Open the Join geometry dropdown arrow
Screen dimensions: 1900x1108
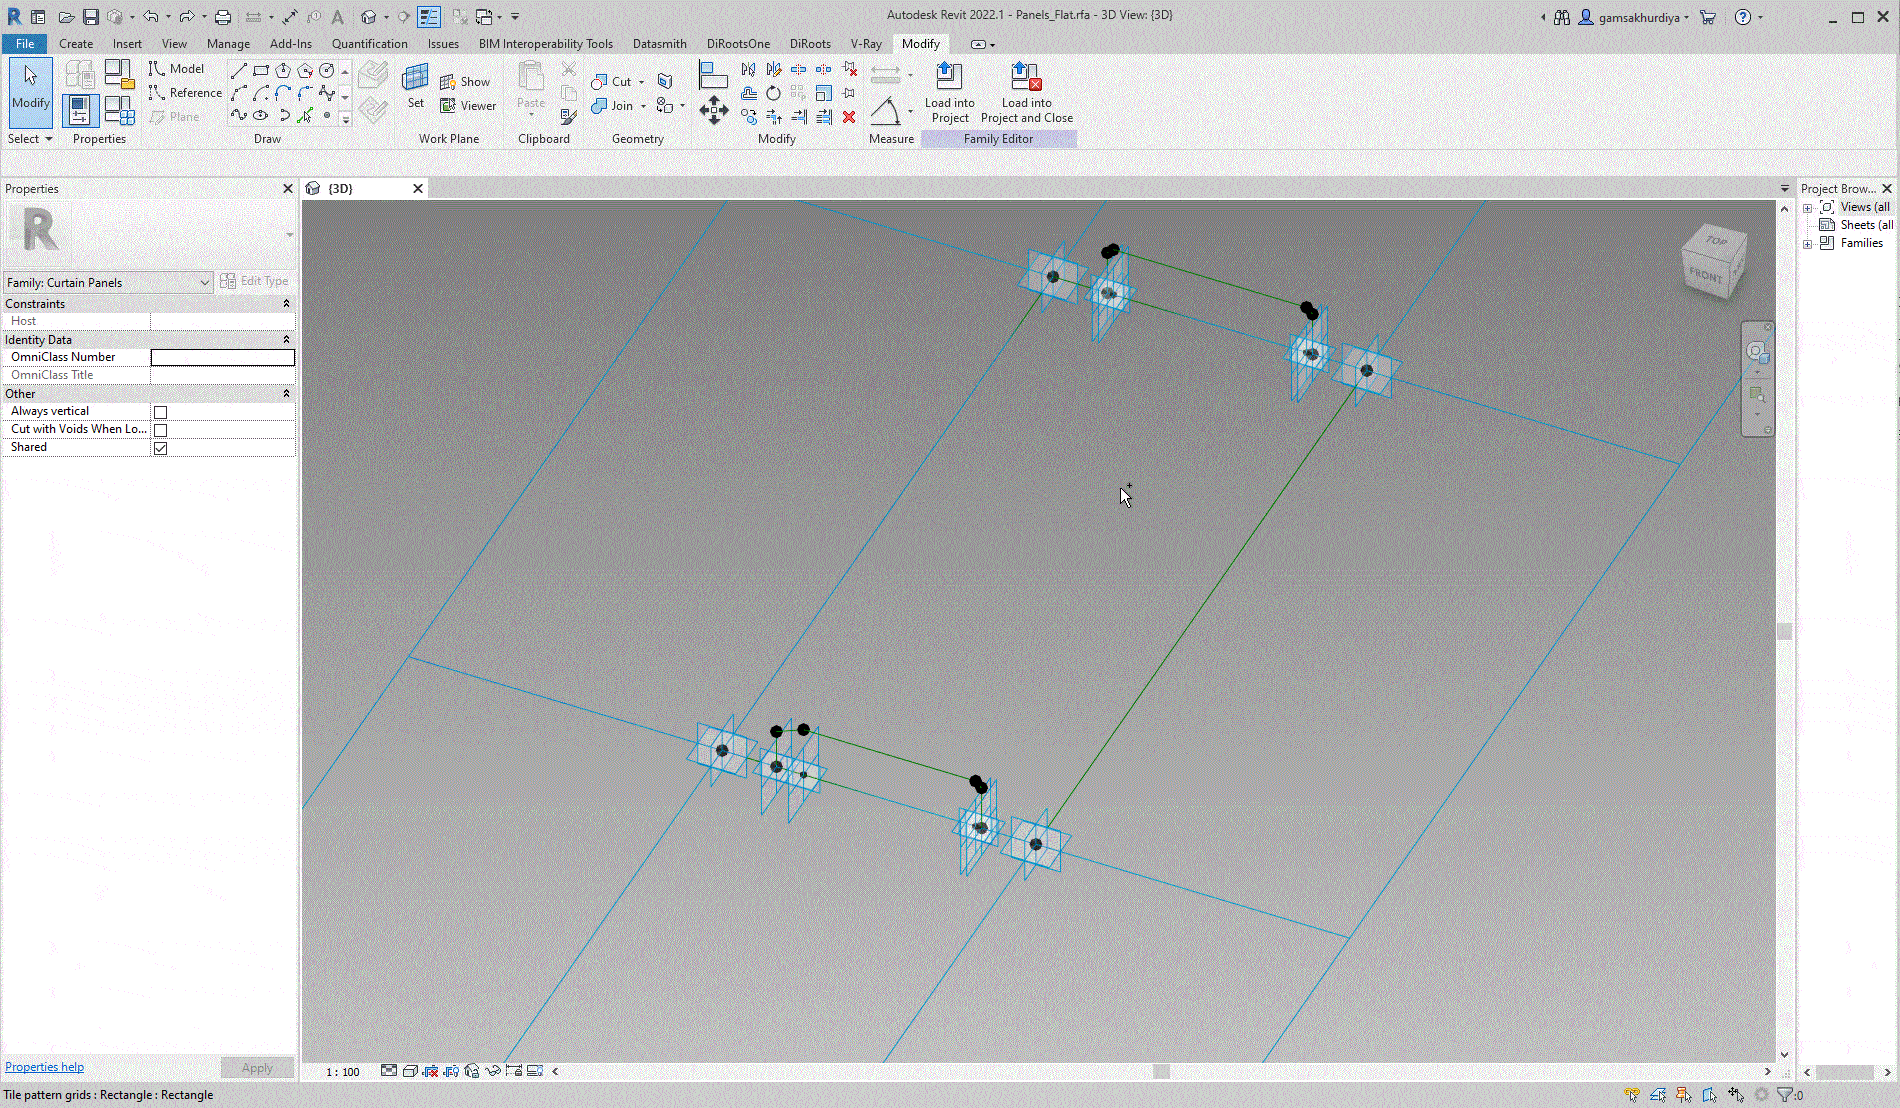[x=643, y=106]
